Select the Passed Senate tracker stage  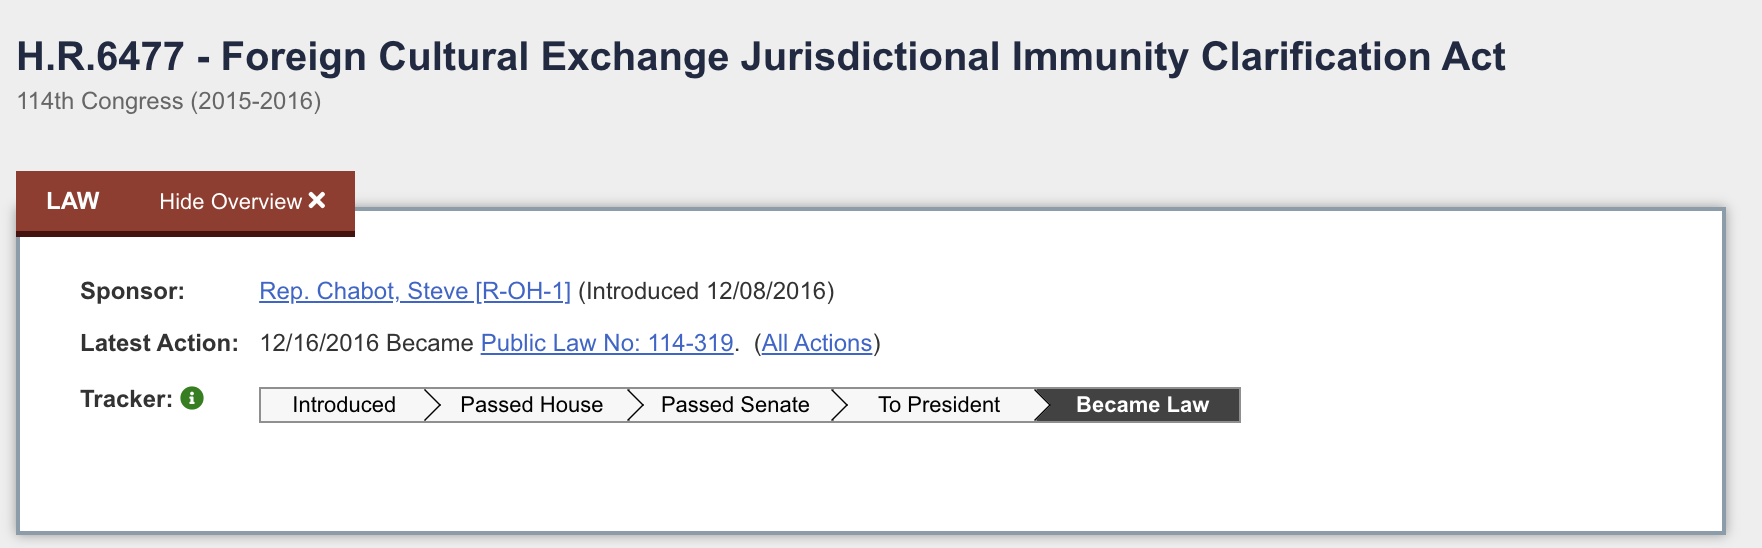[x=735, y=405]
